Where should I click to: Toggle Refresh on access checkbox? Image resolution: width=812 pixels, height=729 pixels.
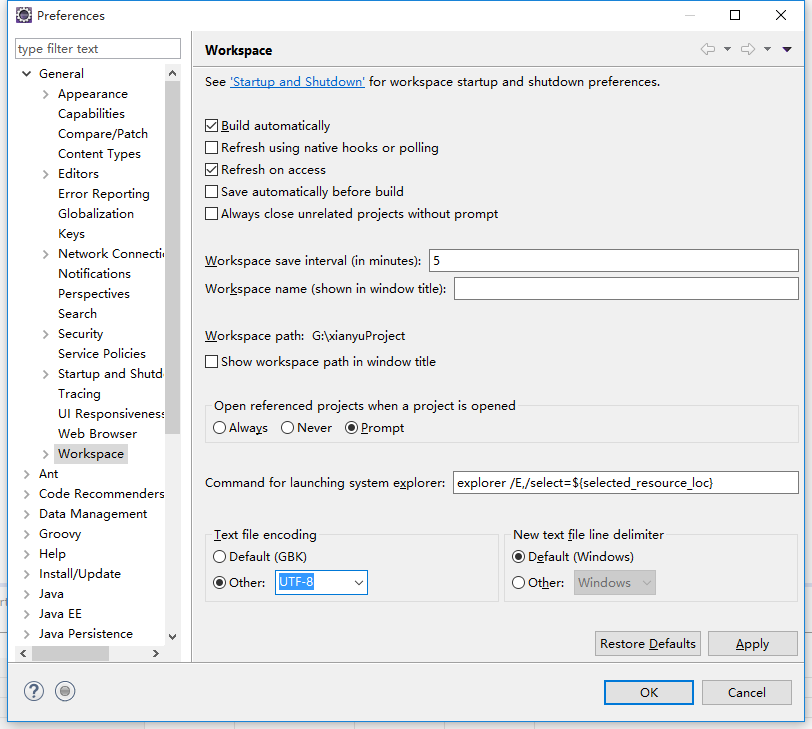(x=211, y=170)
